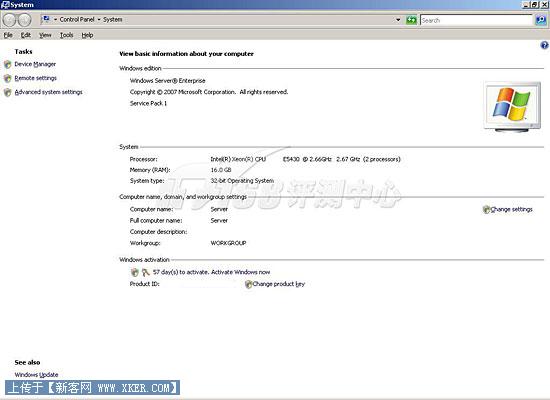550x400 pixels.
Task: Click the Windows logo monitor image
Action: (512, 107)
